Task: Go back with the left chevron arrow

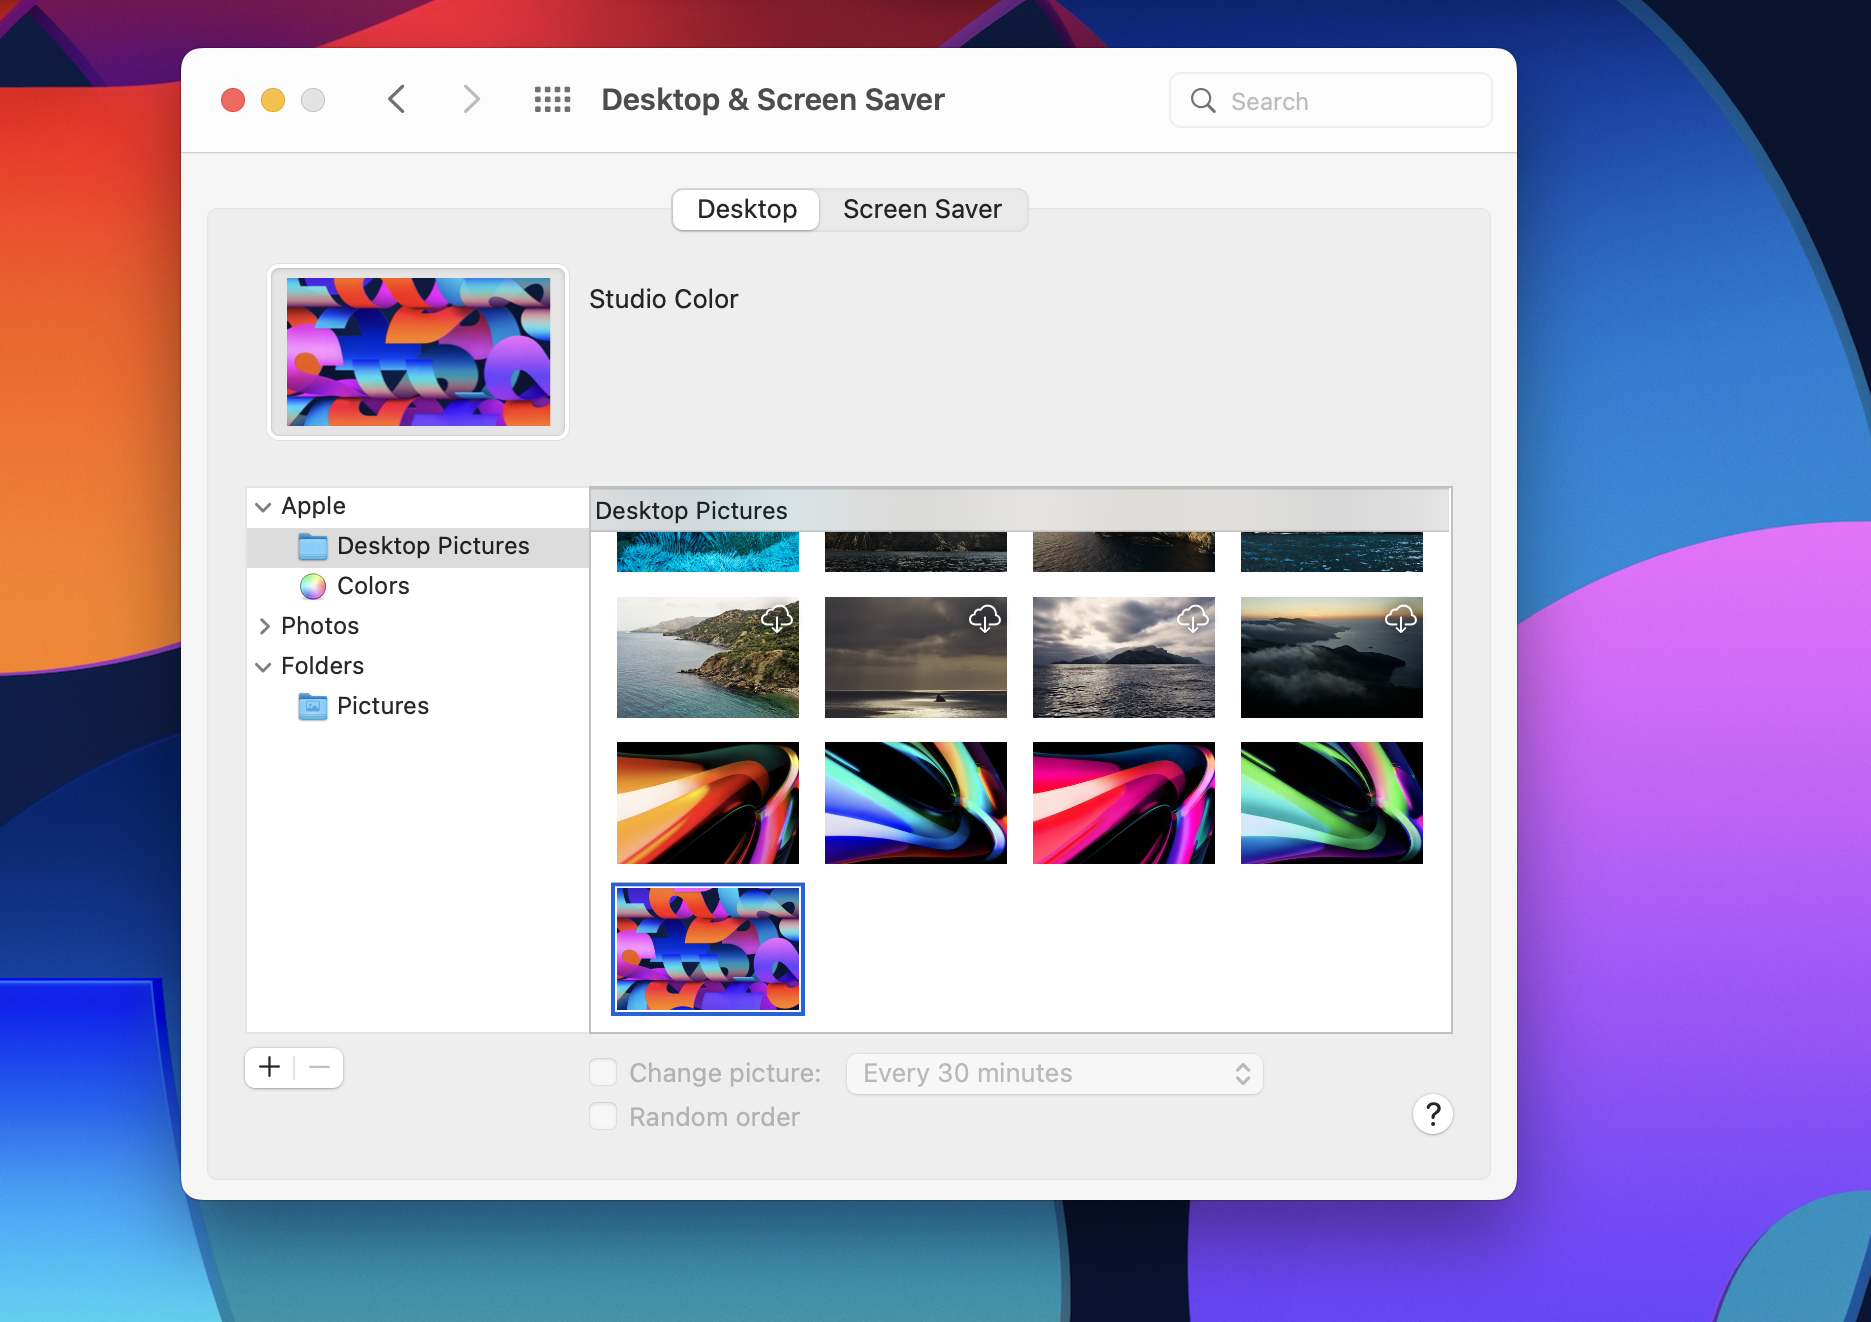Action: coord(397,99)
